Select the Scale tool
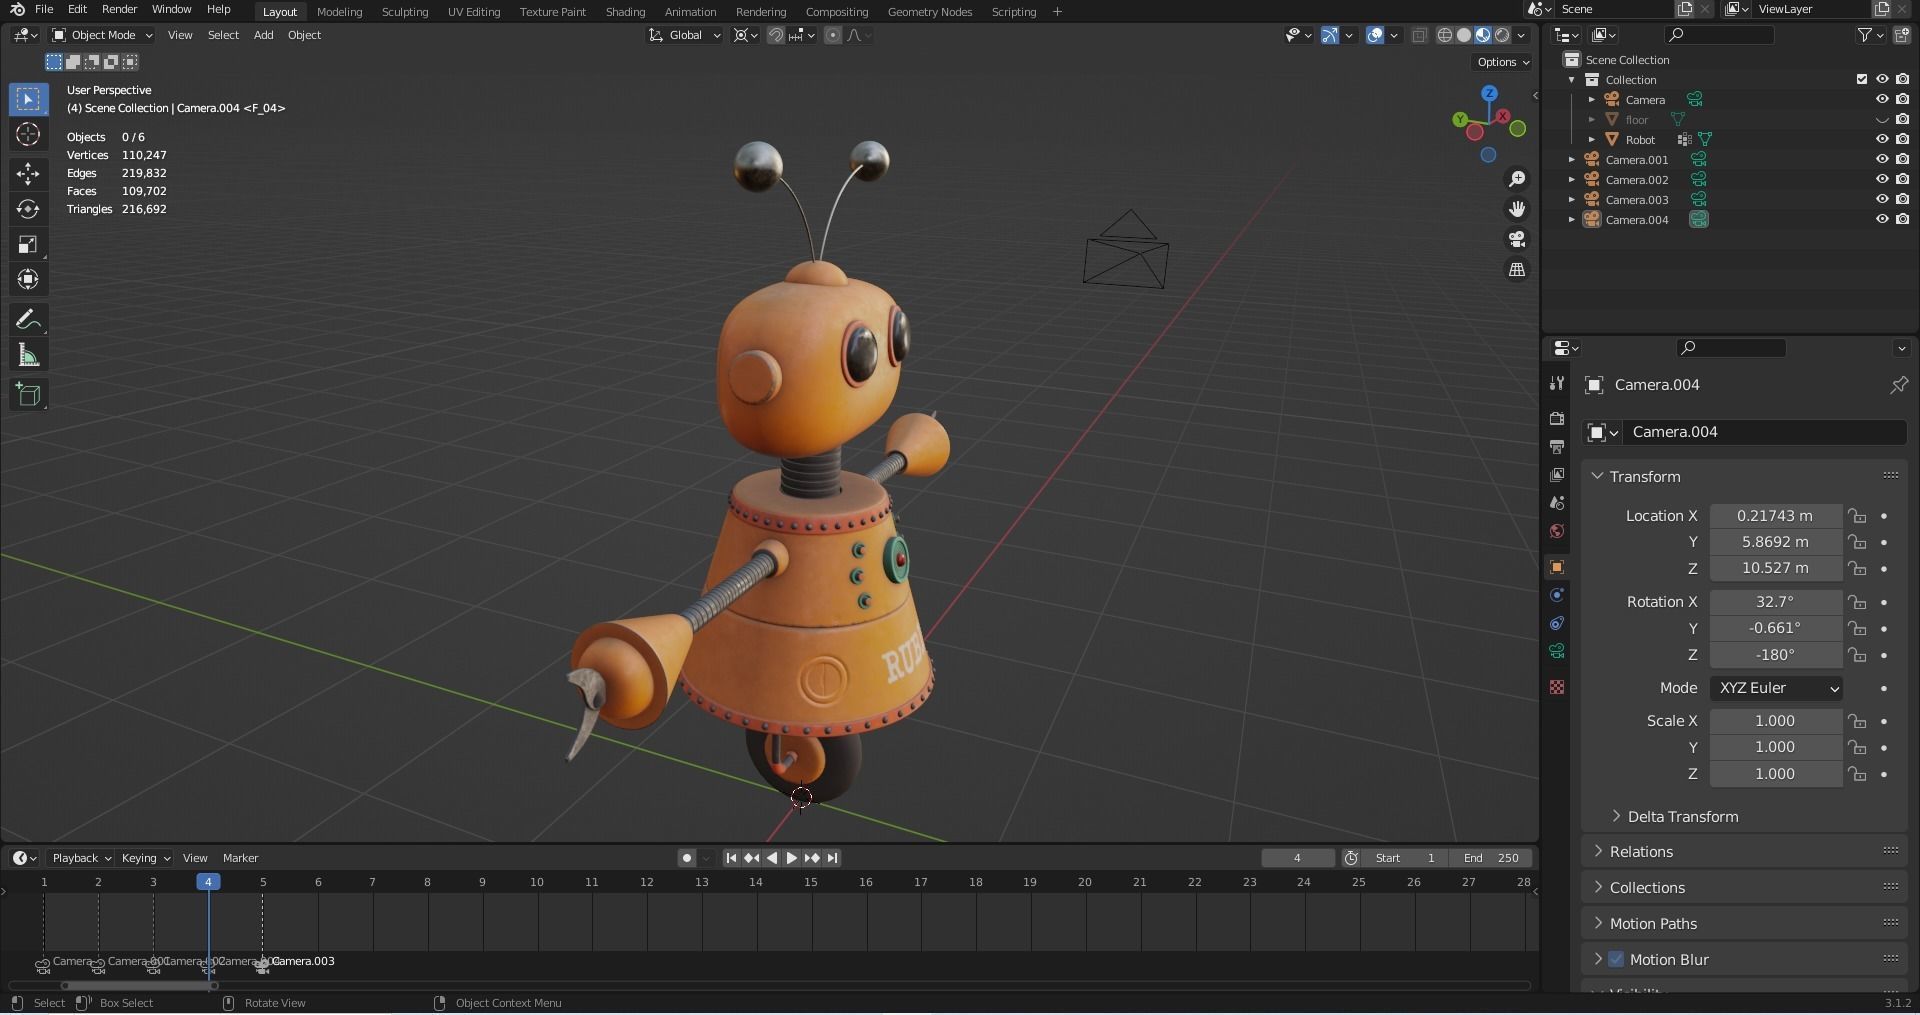Viewport: 1920px width, 1015px height. click(28, 244)
